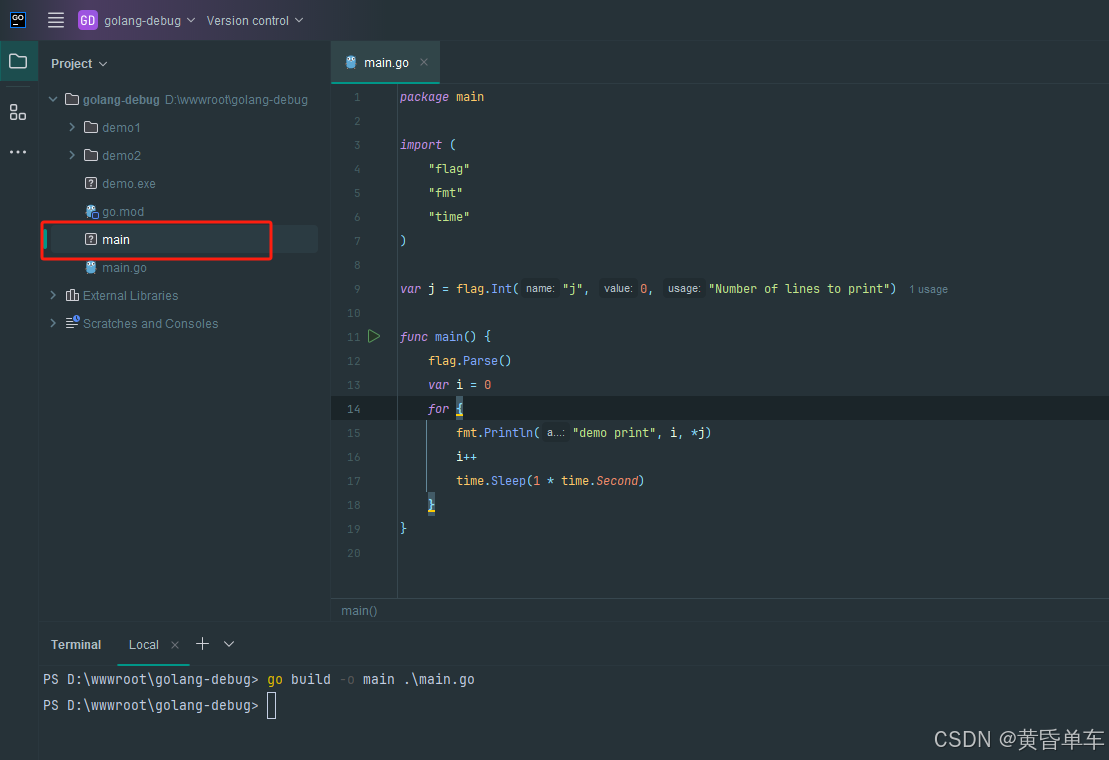Show more tool windows via ellipsis icon
Image resolution: width=1109 pixels, height=760 pixels.
click(x=18, y=152)
